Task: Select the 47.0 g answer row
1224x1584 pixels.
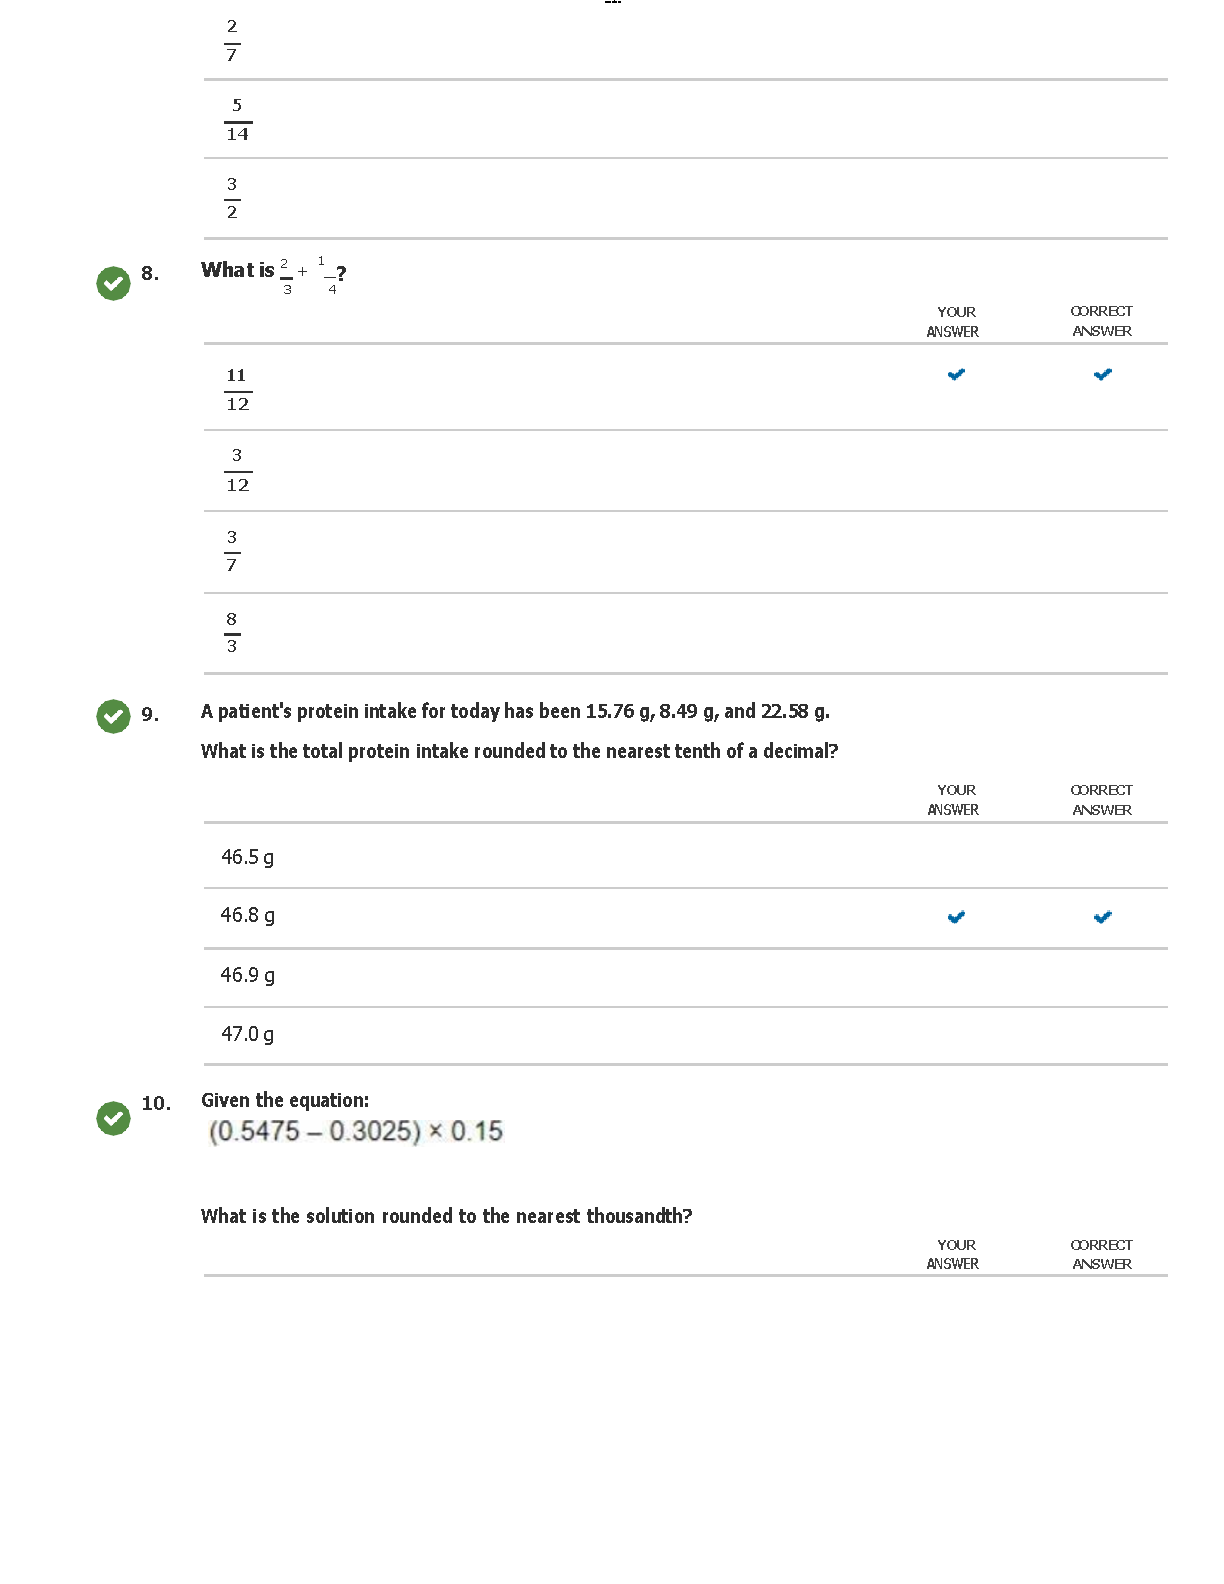Action: coord(248,1034)
